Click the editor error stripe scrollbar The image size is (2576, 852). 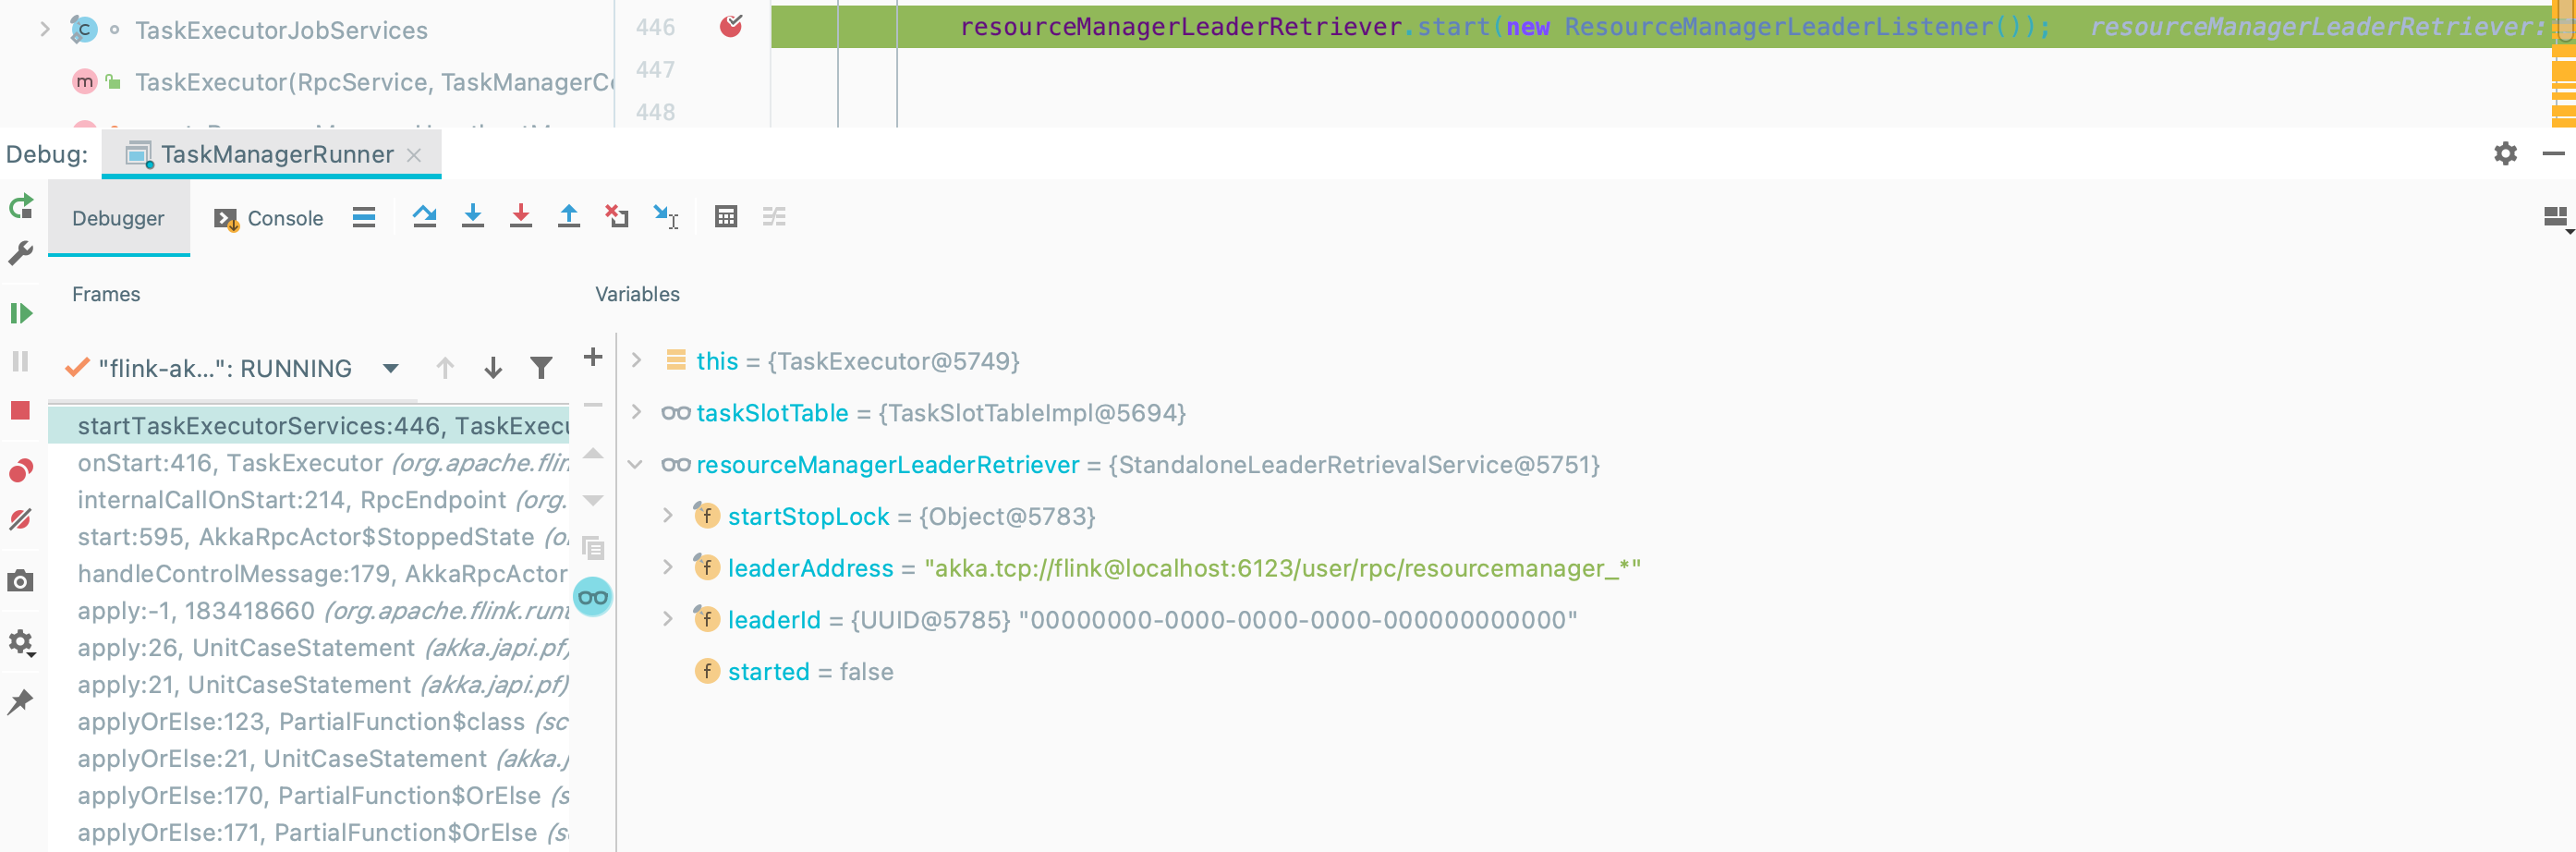(x=2563, y=64)
